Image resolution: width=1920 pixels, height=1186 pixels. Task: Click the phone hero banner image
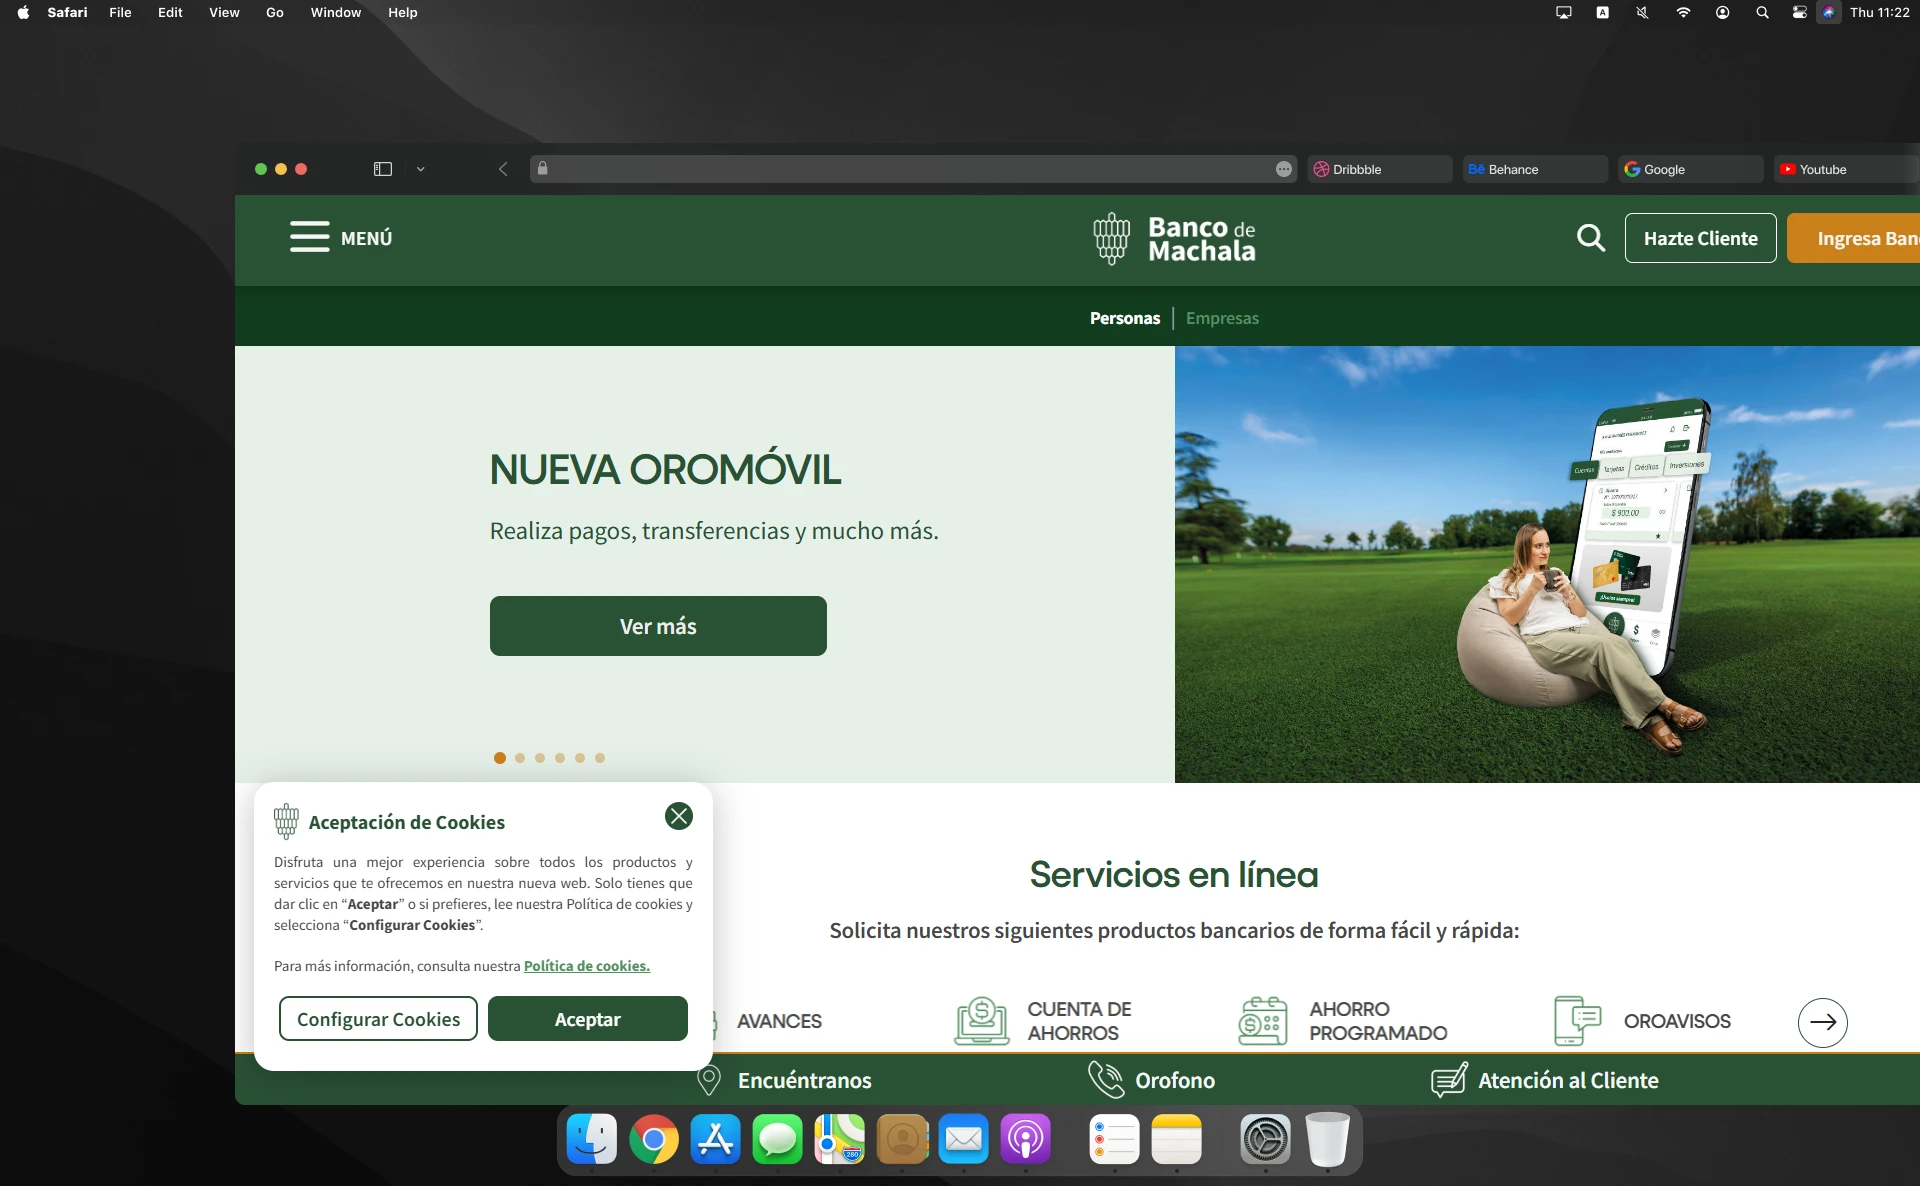(x=1547, y=564)
